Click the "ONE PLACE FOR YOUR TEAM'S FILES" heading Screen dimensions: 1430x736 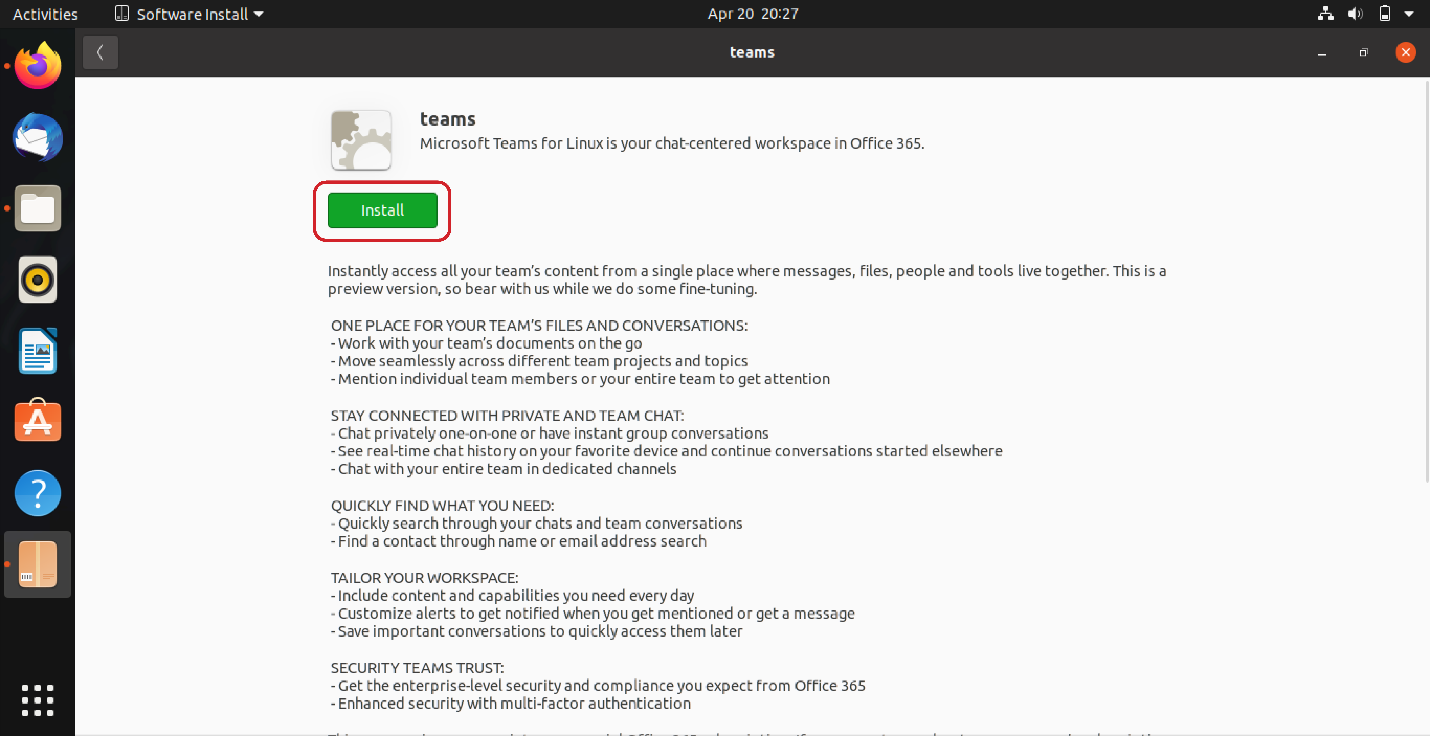(540, 326)
